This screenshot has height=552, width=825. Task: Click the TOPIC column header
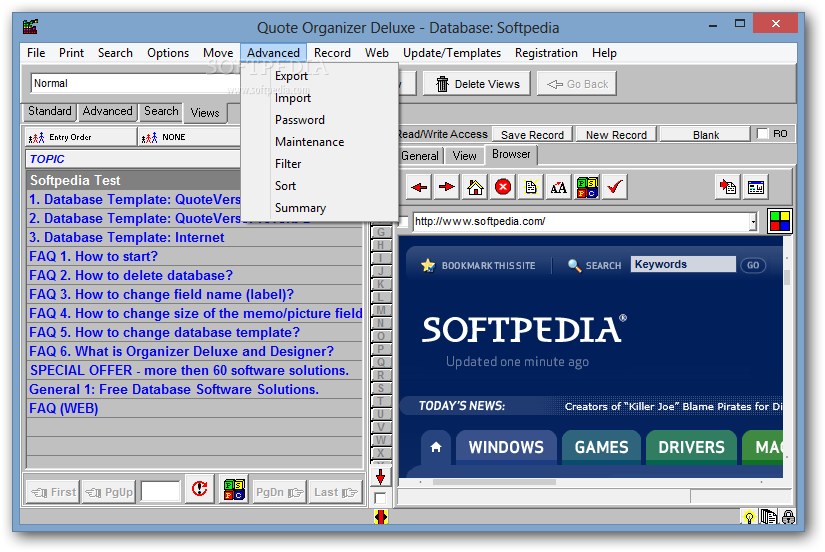click(x=133, y=159)
